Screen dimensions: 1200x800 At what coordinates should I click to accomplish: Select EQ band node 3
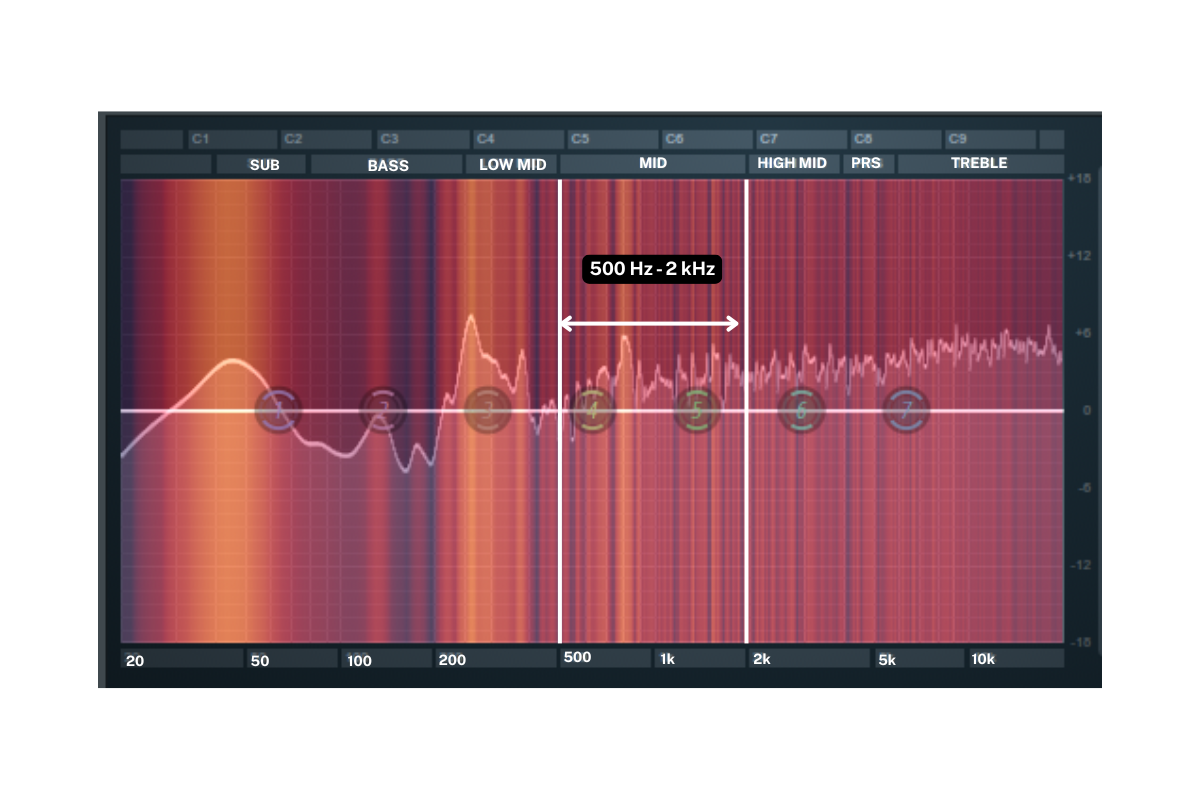click(488, 409)
